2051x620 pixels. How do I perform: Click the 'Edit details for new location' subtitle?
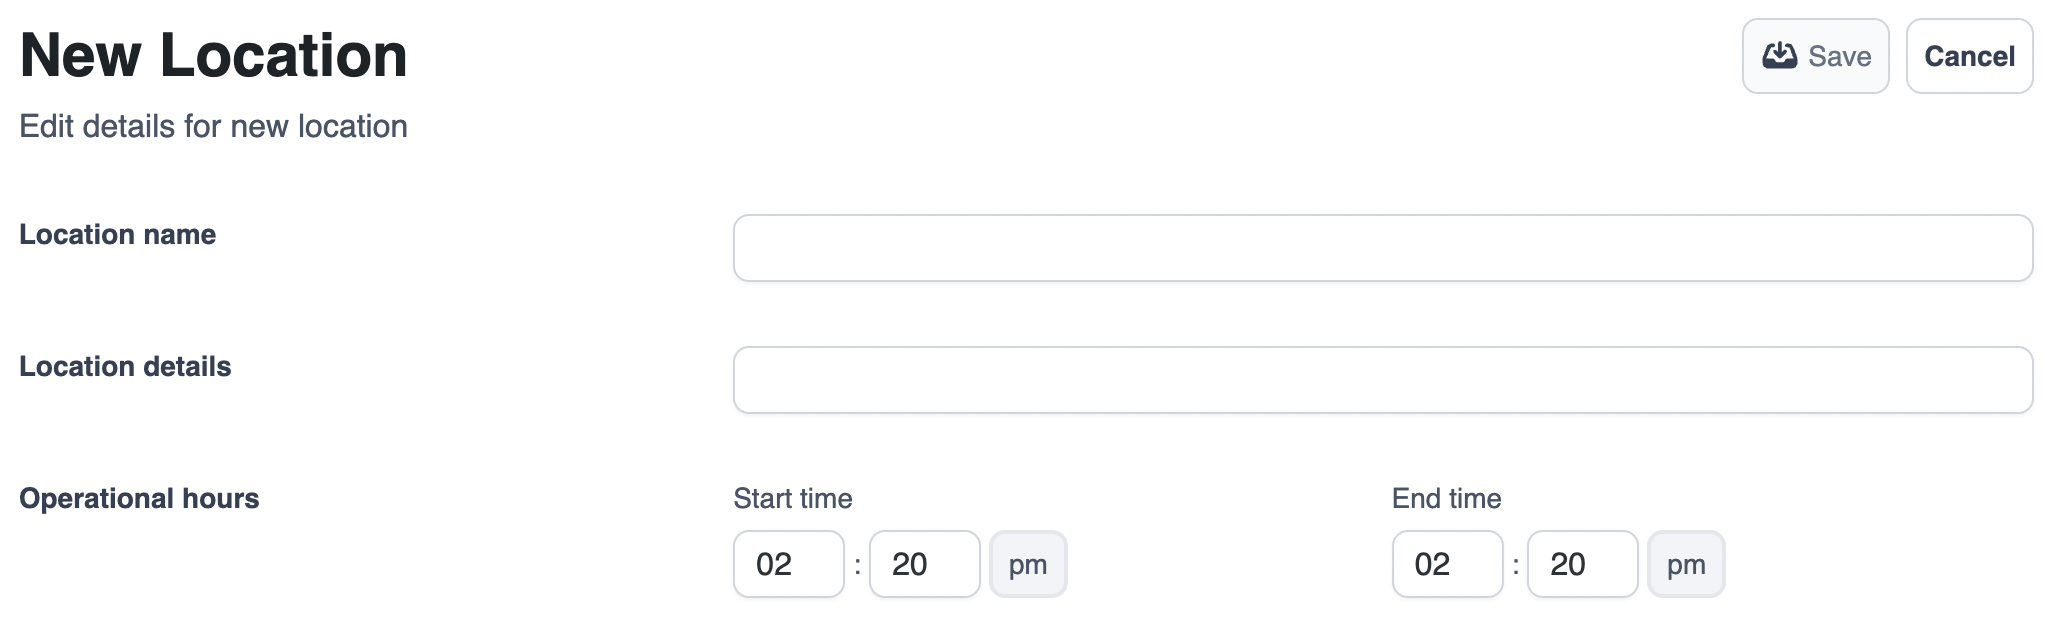(x=213, y=126)
